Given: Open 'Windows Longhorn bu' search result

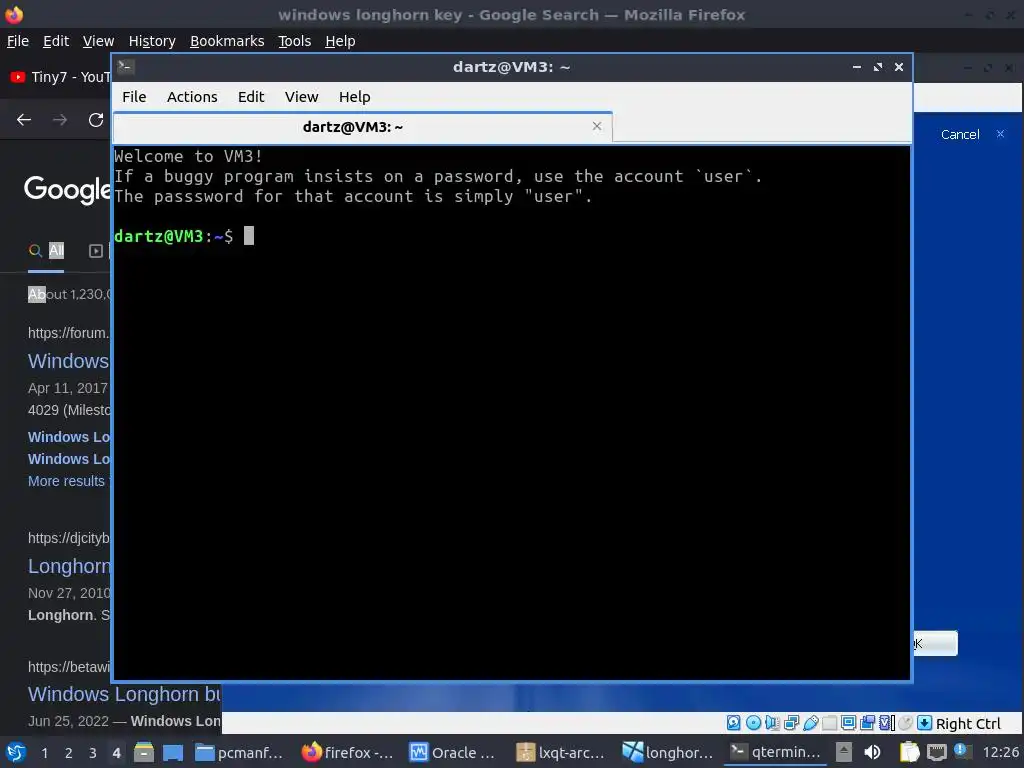Looking at the screenshot, I should pos(125,694).
